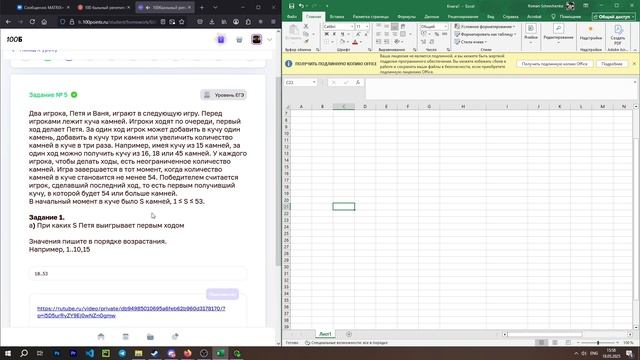This screenshot has height=360, width=640.
Task: Open the rutube video link
Action: click(x=131, y=312)
